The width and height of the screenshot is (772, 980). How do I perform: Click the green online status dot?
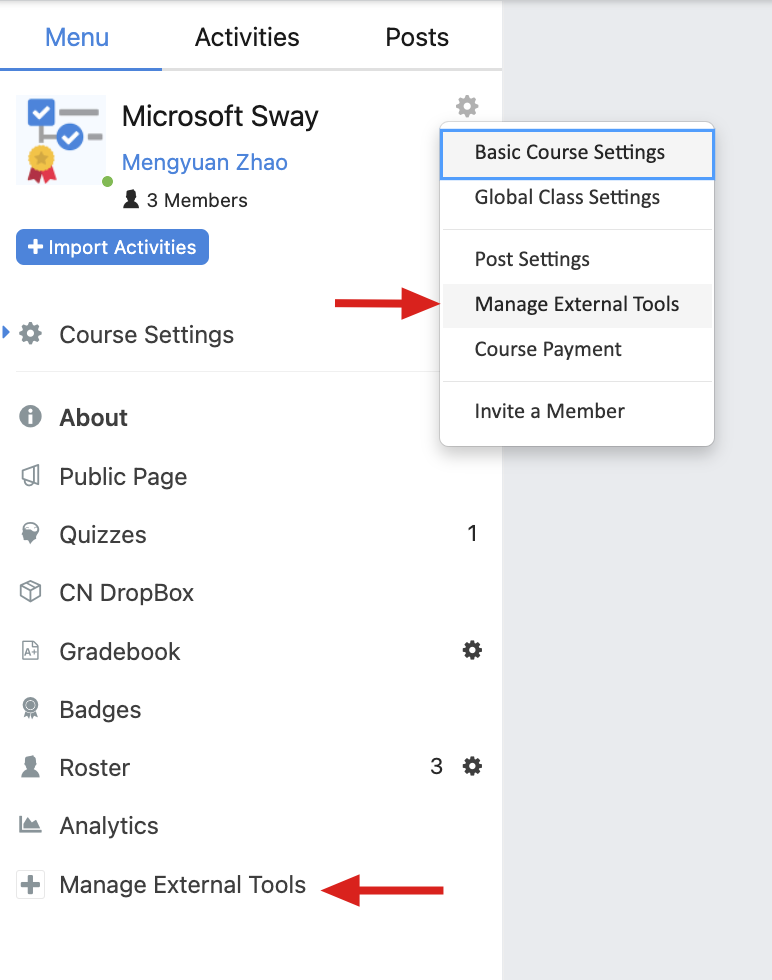pyautogui.click(x=108, y=182)
